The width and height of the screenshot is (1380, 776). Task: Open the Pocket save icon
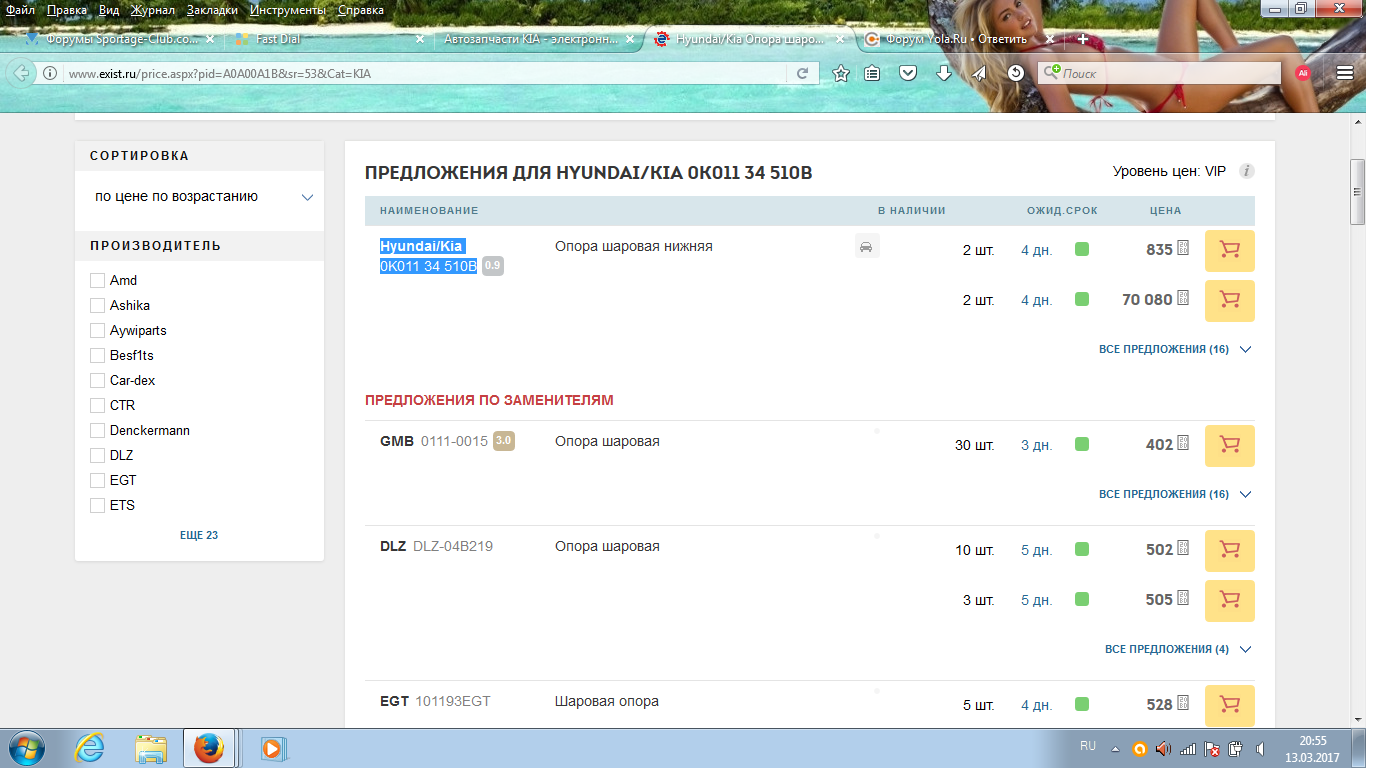908,73
